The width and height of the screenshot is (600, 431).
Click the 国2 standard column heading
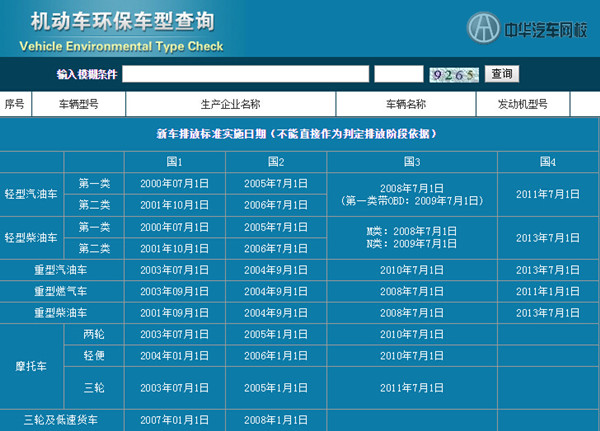coord(275,162)
